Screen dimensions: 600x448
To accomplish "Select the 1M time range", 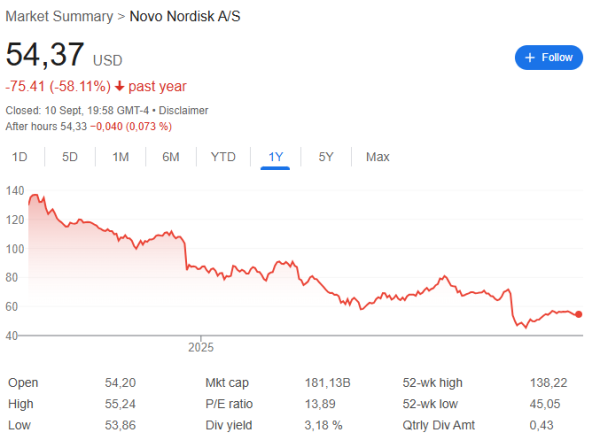I will pos(121,157).
